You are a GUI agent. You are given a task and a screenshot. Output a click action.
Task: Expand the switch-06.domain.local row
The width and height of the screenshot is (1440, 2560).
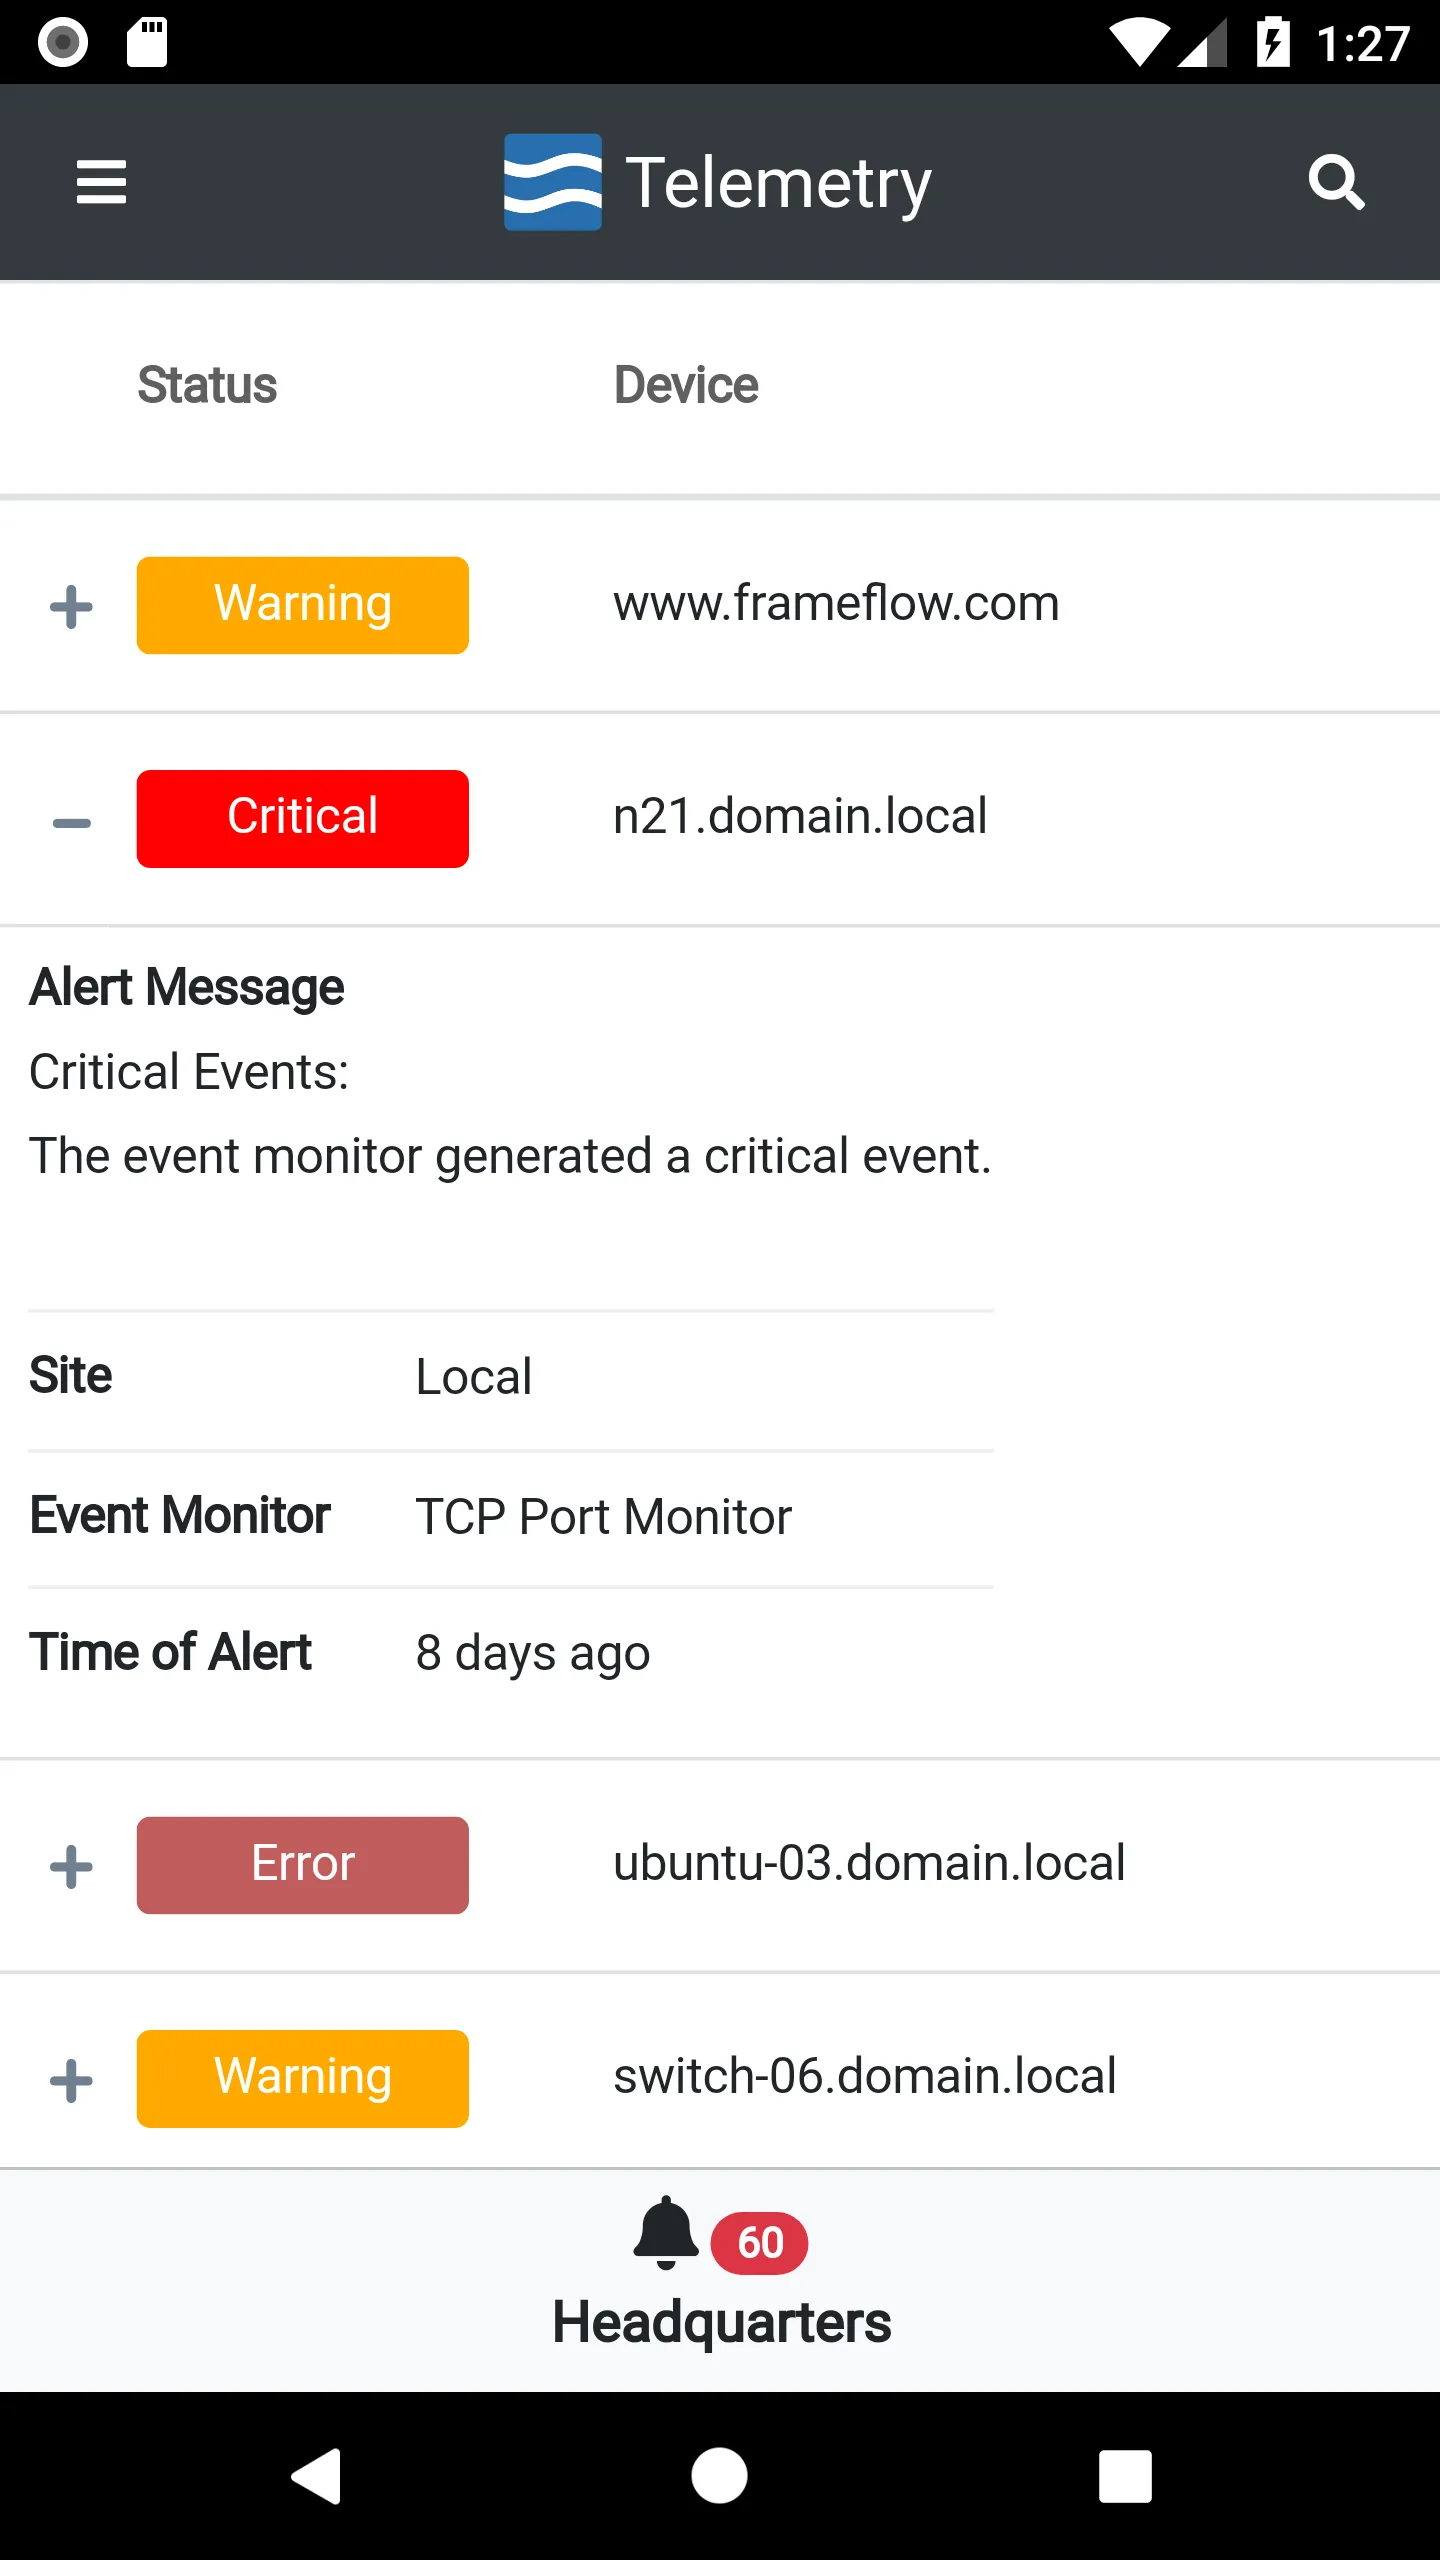pyautogui.click(x=72, y=2081)
